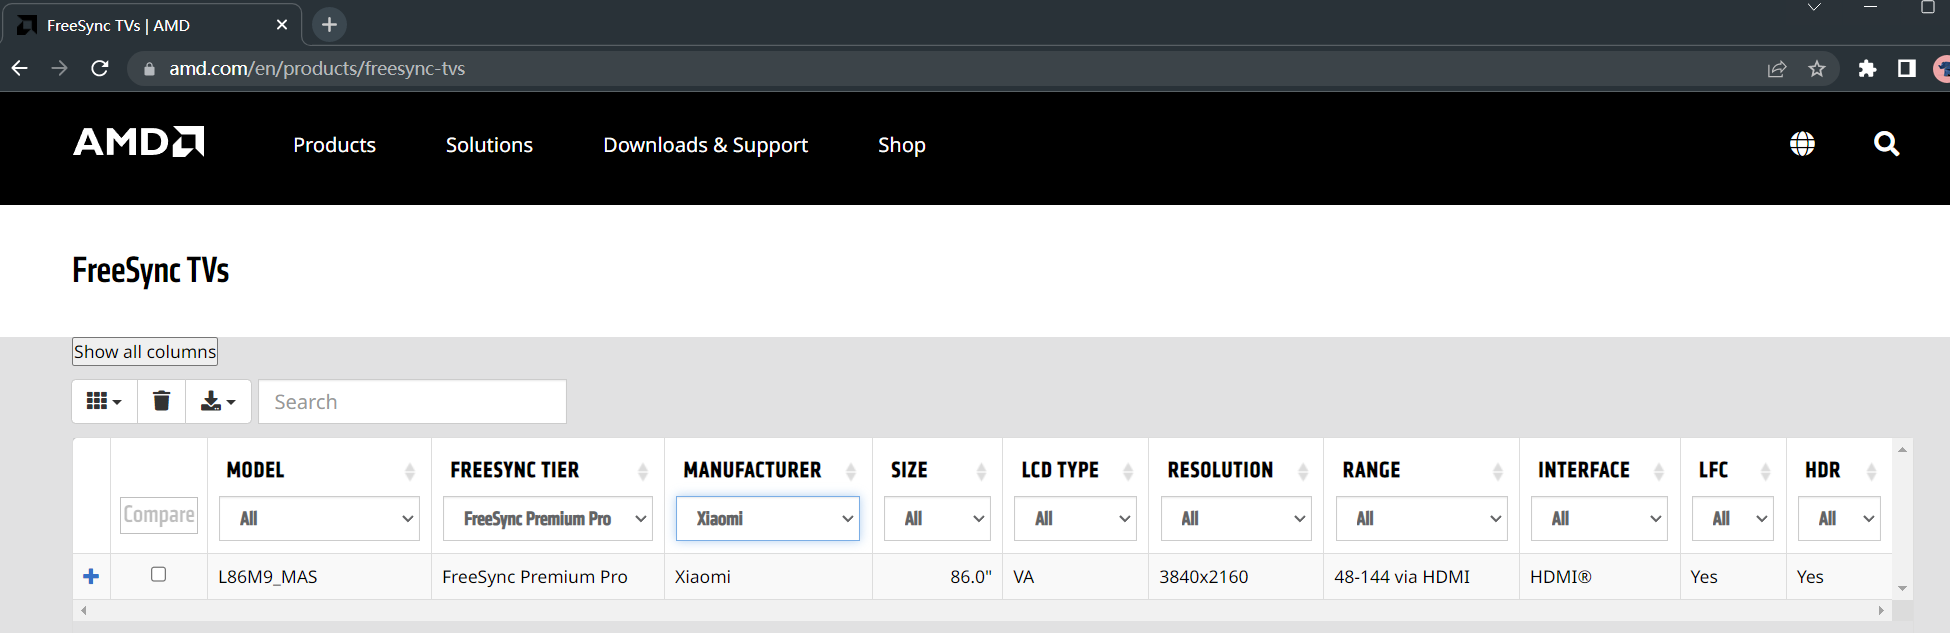Click the Show all columns button
1950x633 pixels.
point(145,352)
